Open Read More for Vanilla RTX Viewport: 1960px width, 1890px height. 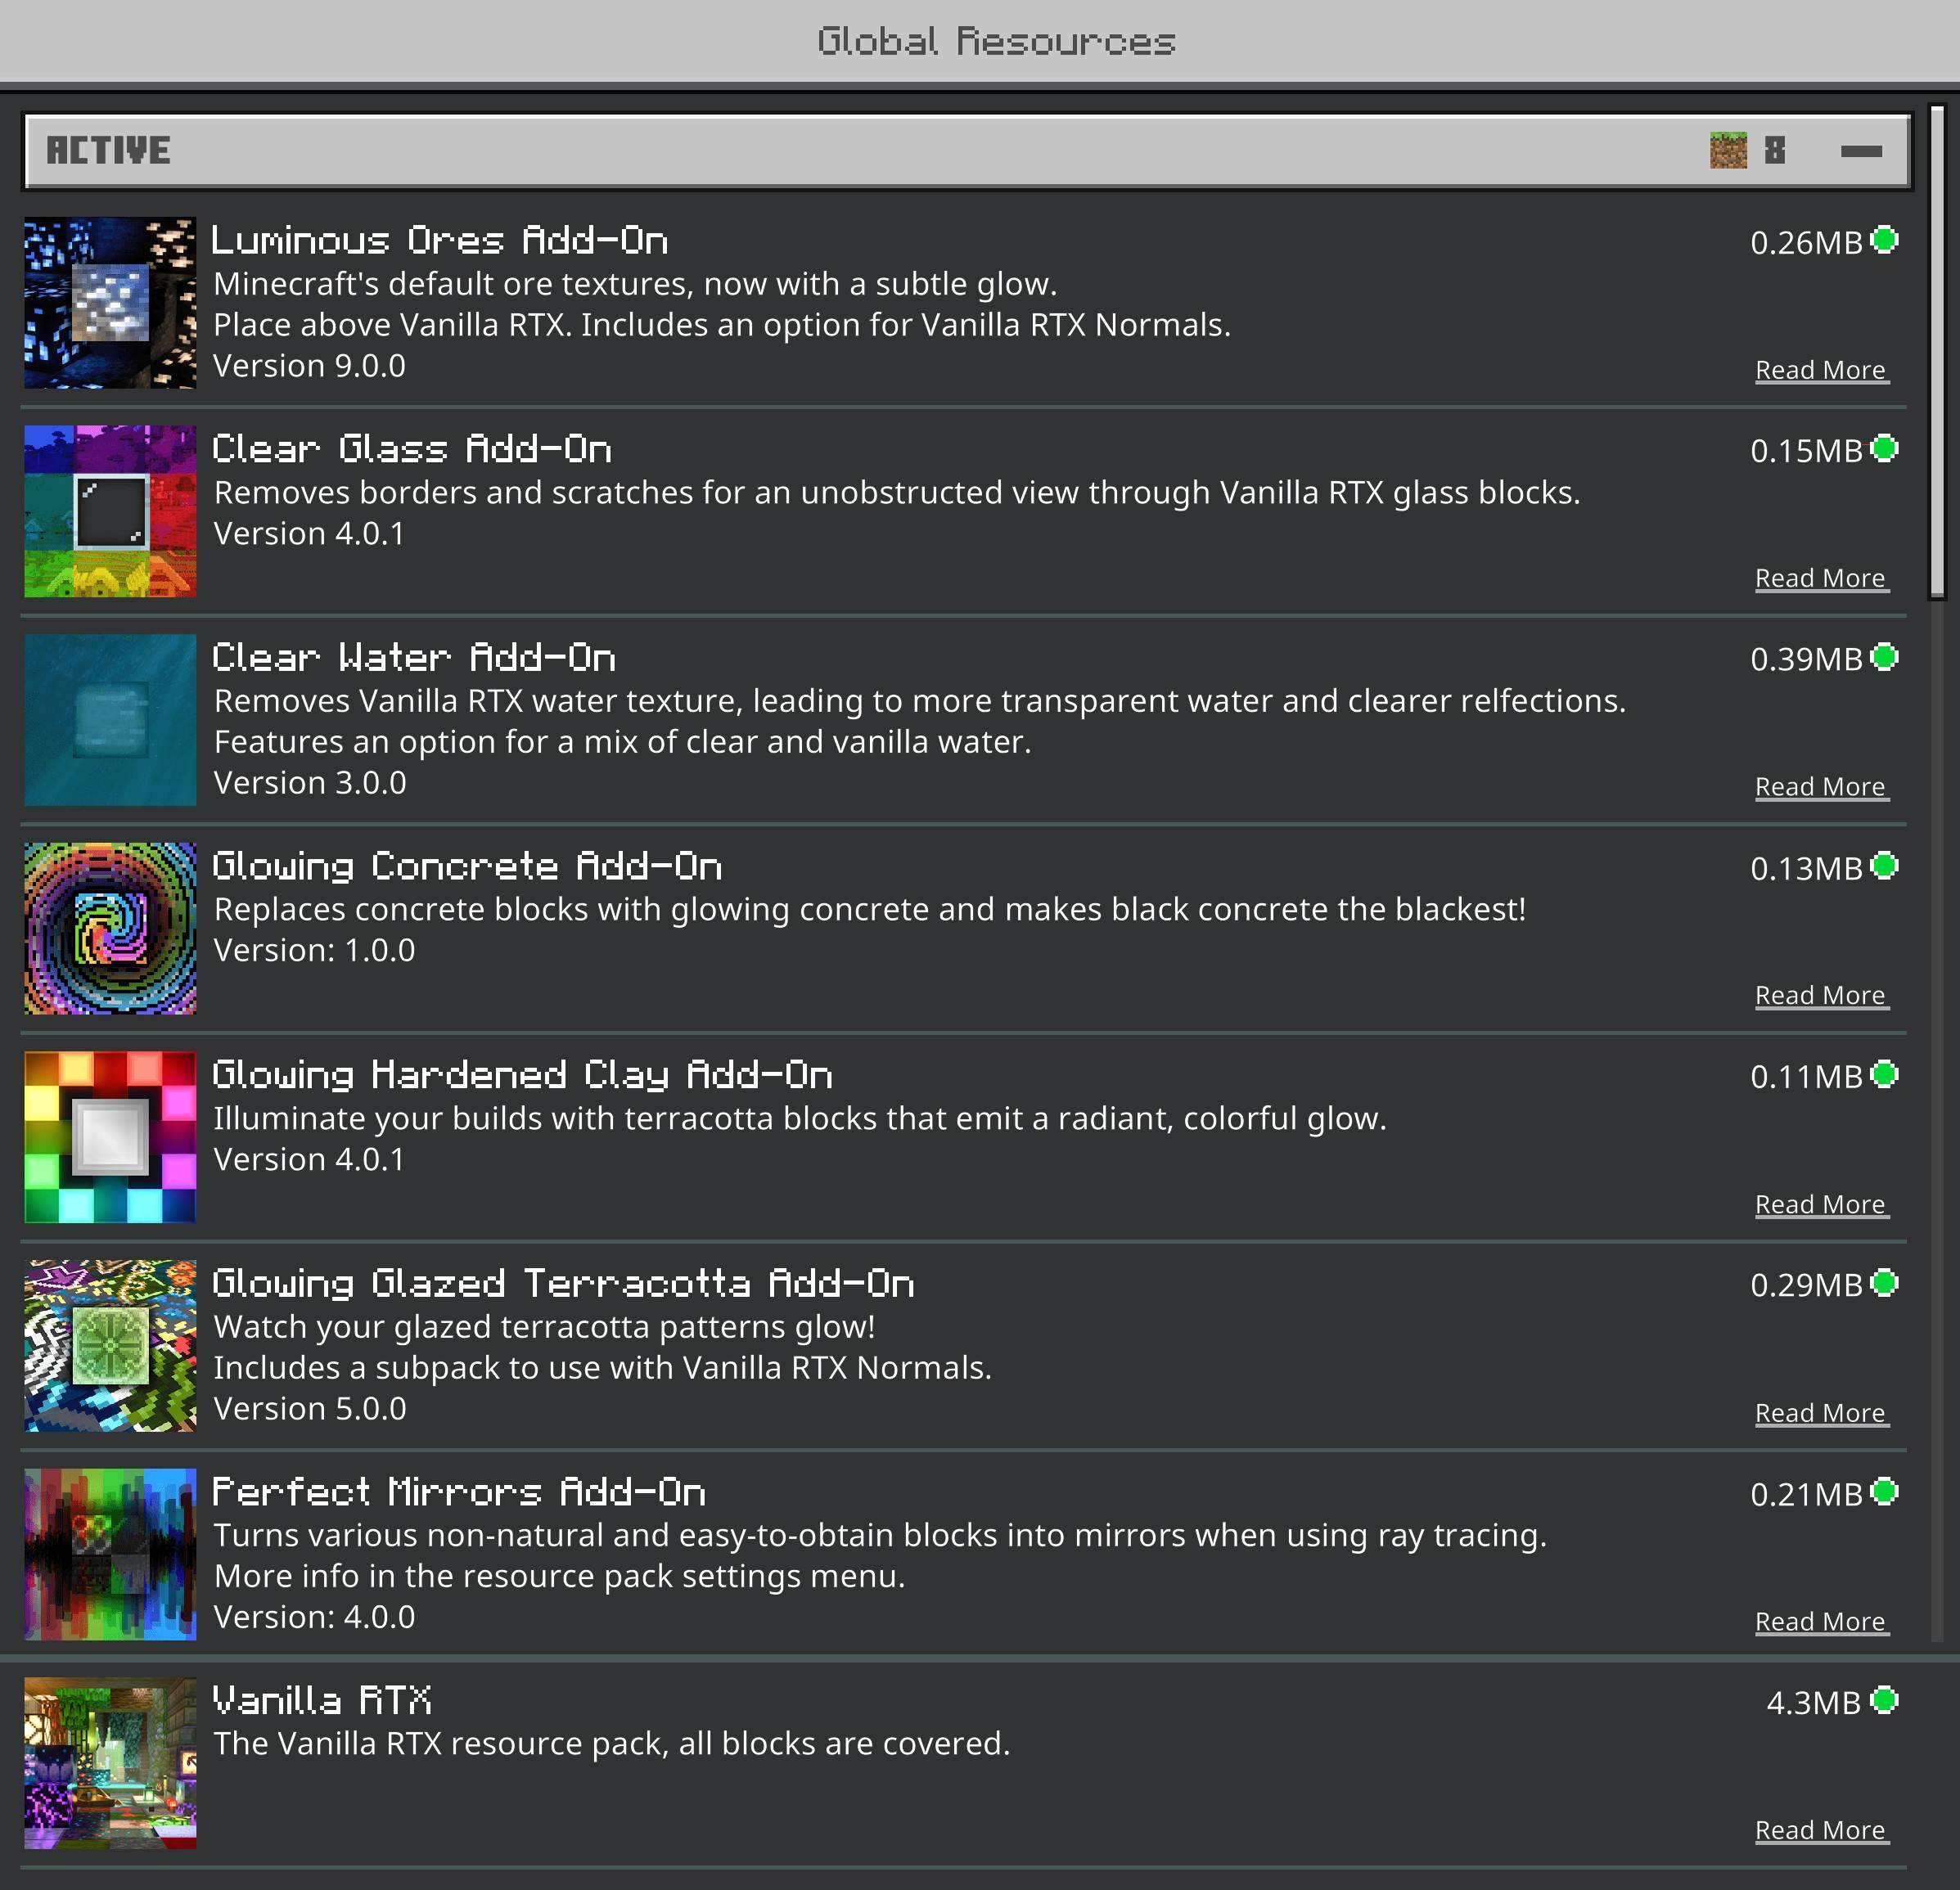(1820, 1830)
